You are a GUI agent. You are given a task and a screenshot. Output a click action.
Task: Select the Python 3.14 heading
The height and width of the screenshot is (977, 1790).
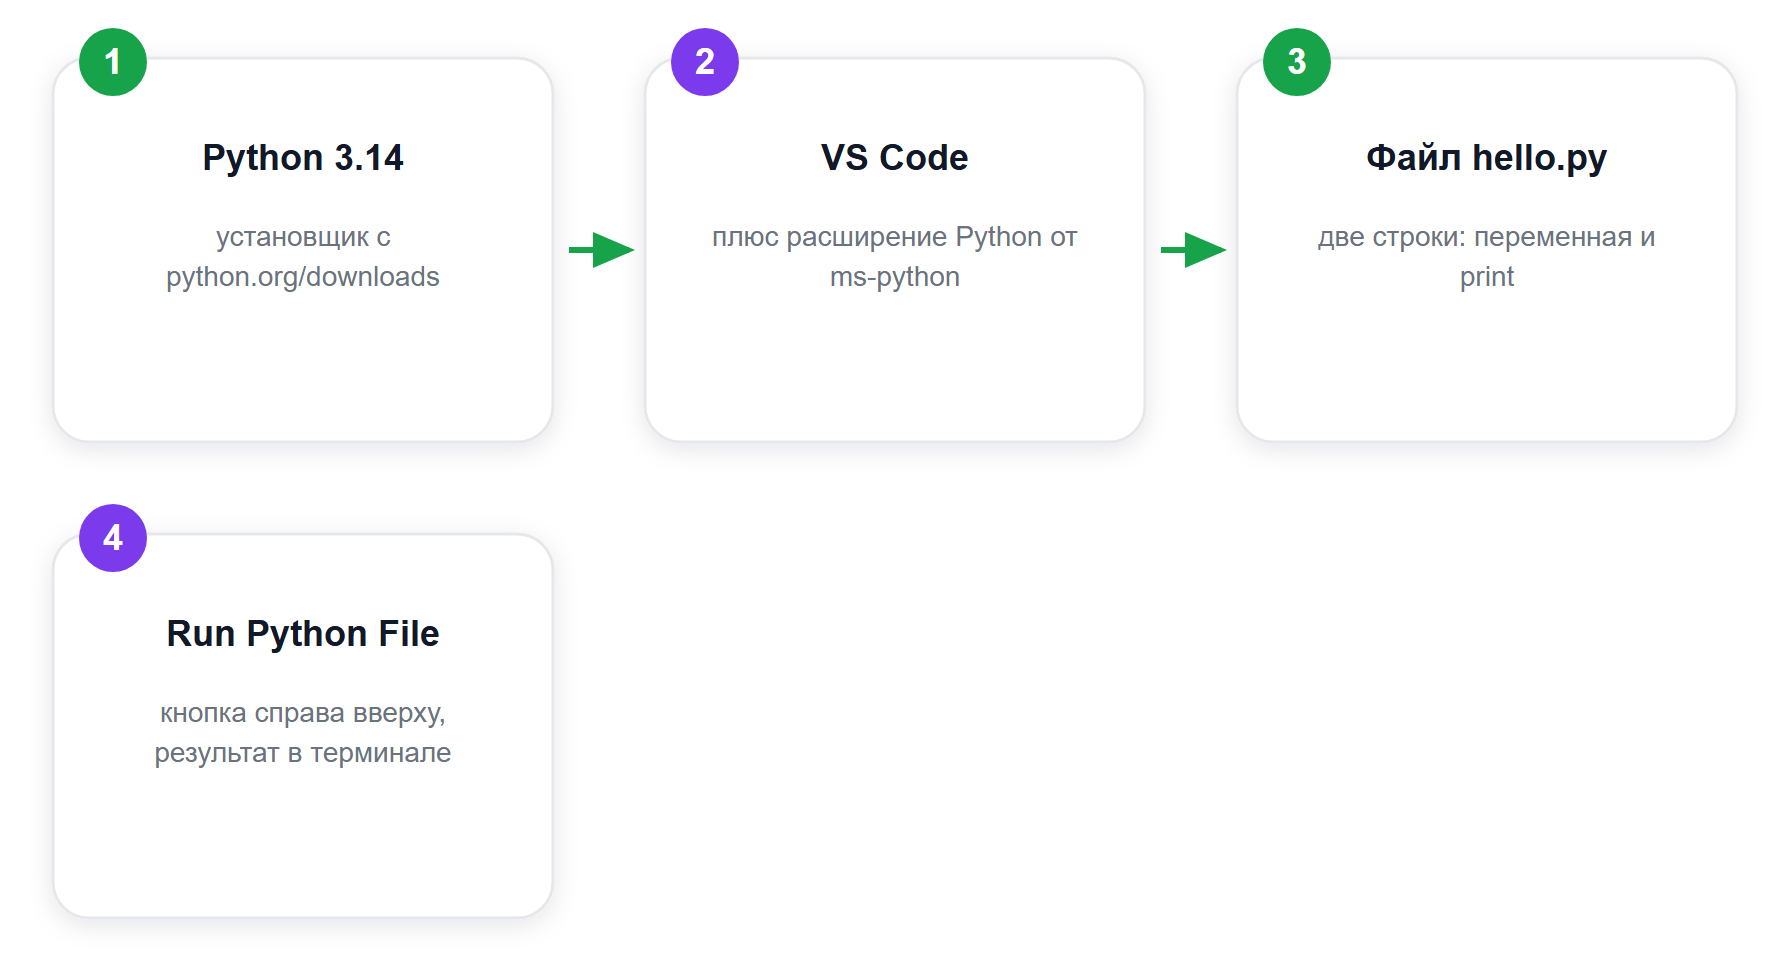coord(303,158)
